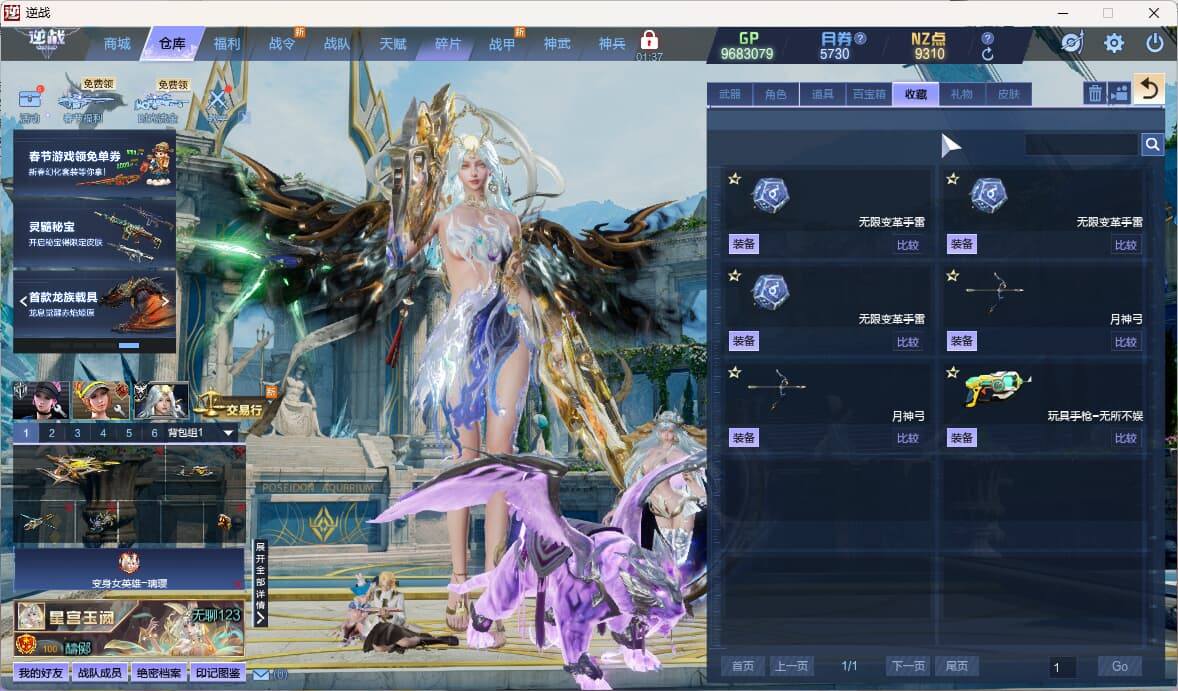Toggle favorite star on right-column 月神弓

953,276
